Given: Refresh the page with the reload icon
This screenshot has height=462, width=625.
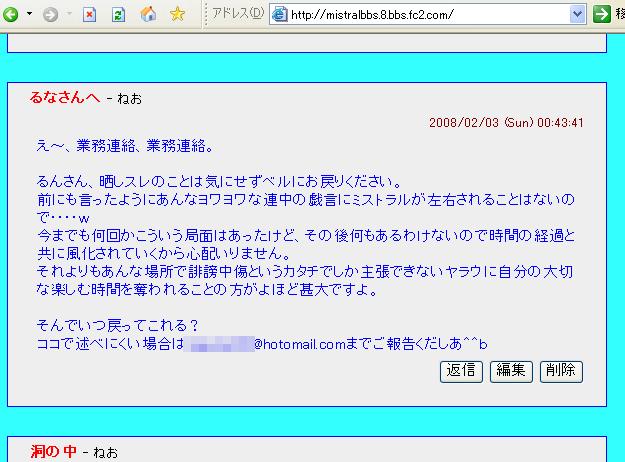Looking at the screenshot, I should (x=118, y=14).
